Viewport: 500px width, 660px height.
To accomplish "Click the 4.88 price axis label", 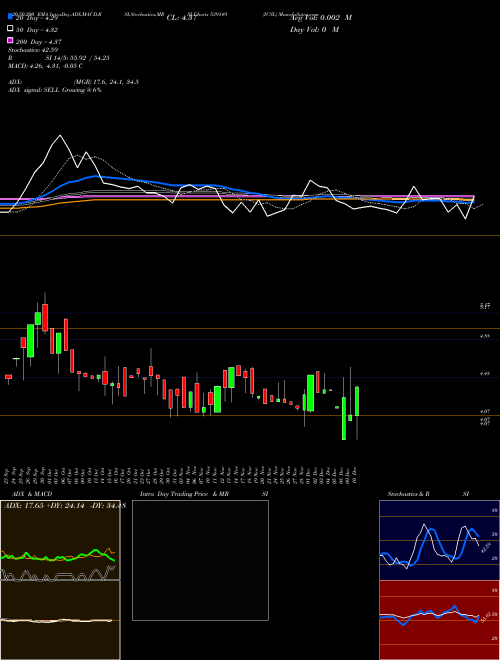I will 485,336.
